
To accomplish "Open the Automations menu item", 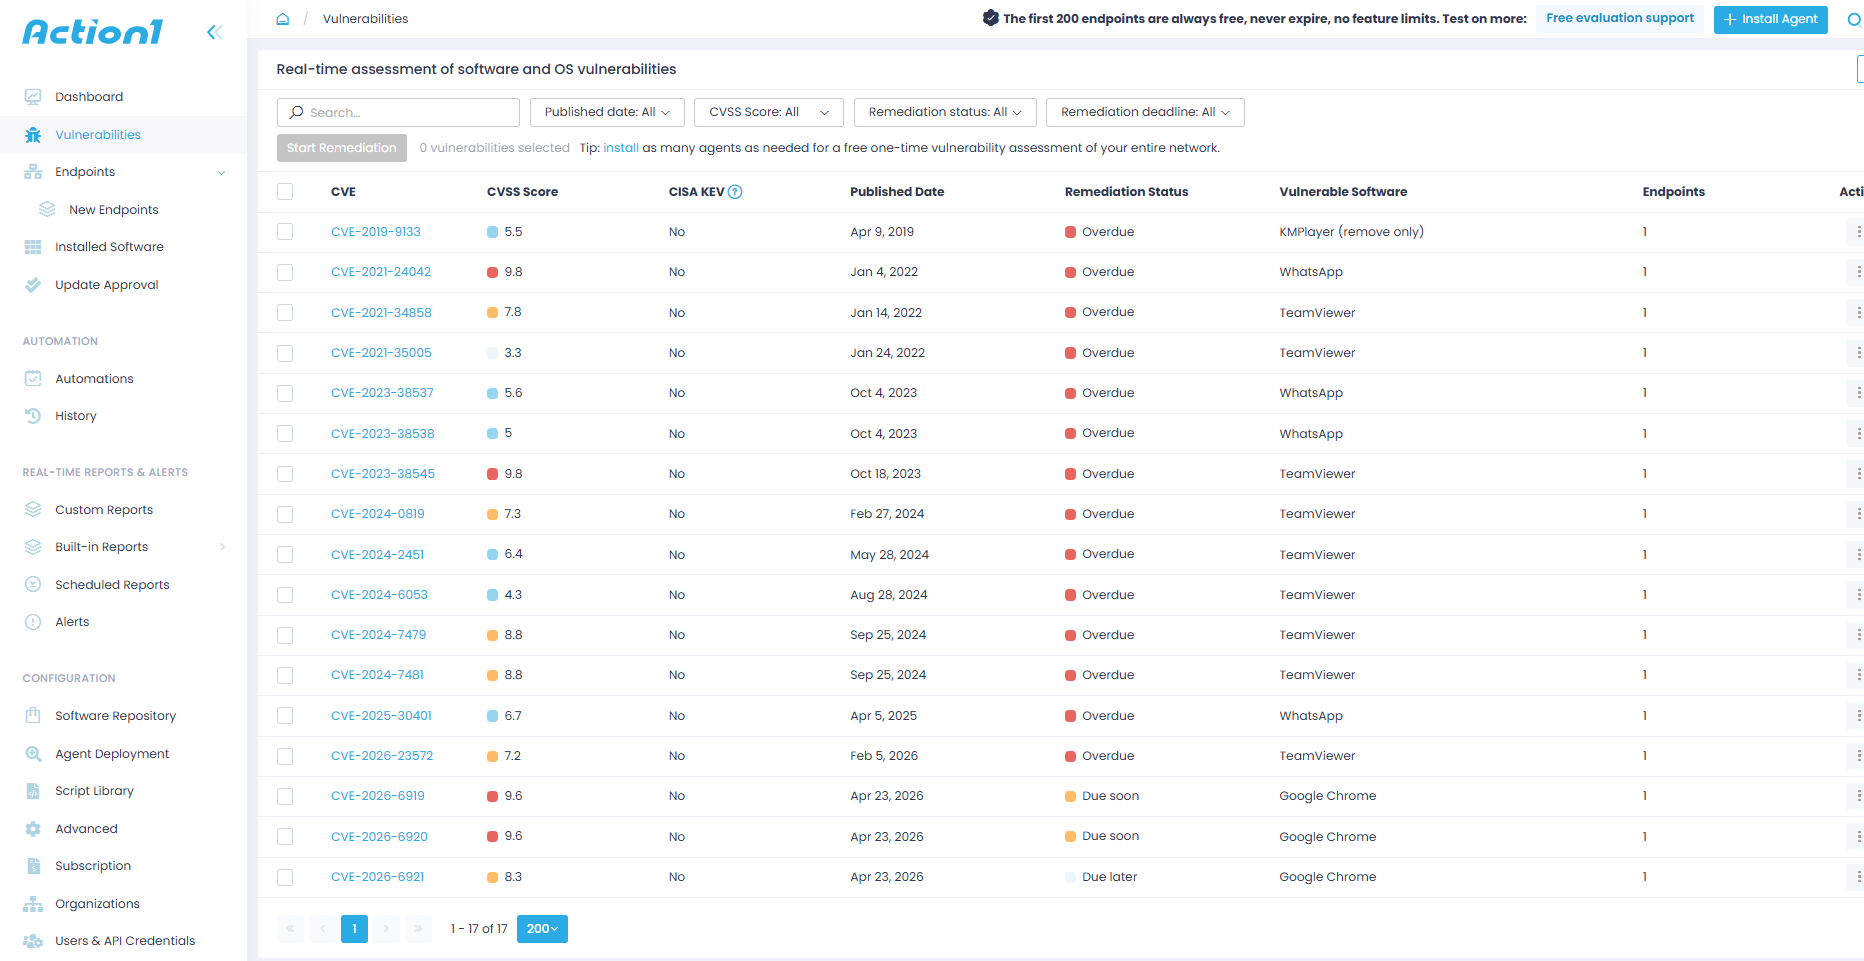I will [94, 379].
